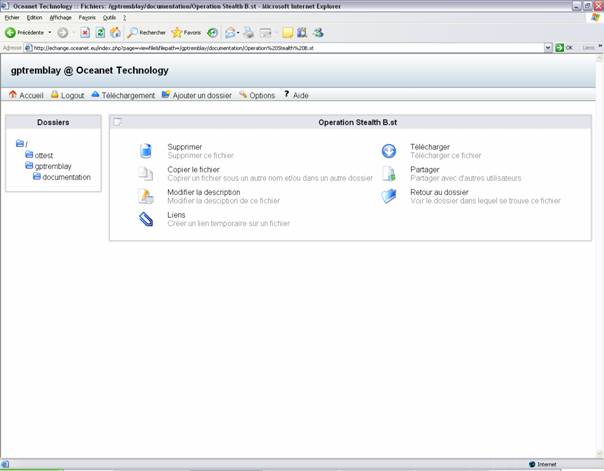Click the Liens paperclip icon
The height and width of the screenshot is (471, 604).
(146, 219)
